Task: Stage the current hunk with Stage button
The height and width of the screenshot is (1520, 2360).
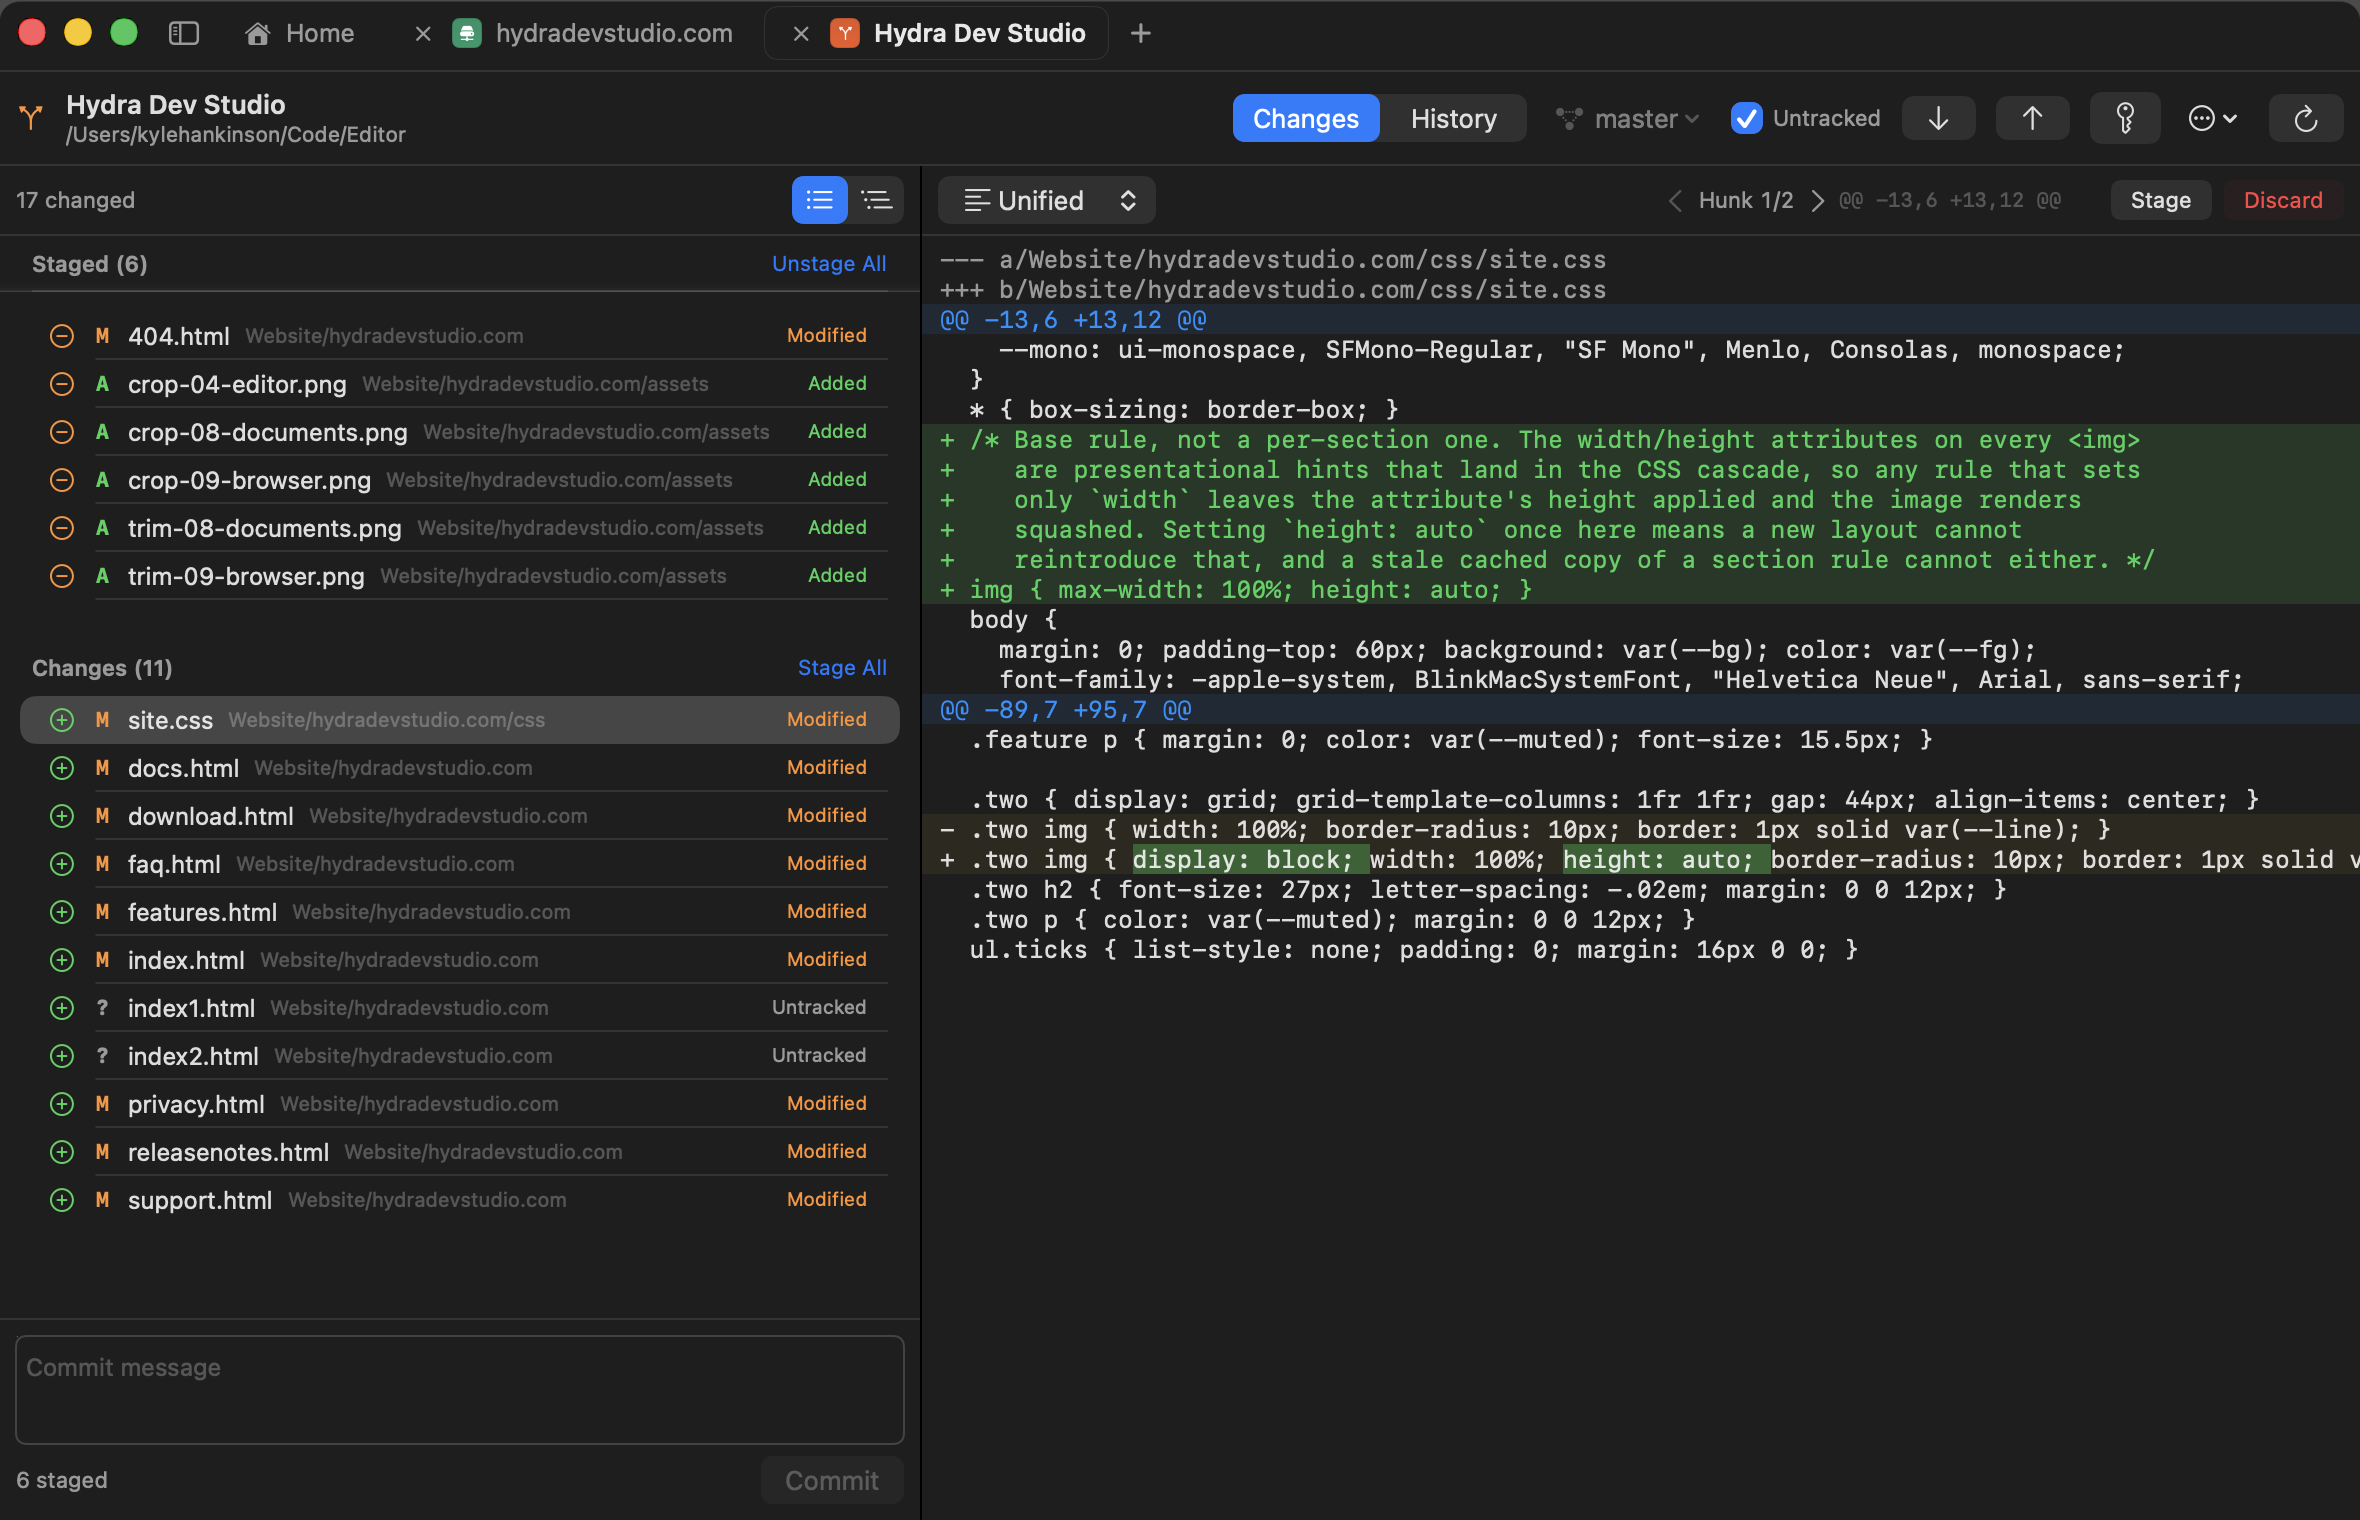Action: coord(2160,200)
